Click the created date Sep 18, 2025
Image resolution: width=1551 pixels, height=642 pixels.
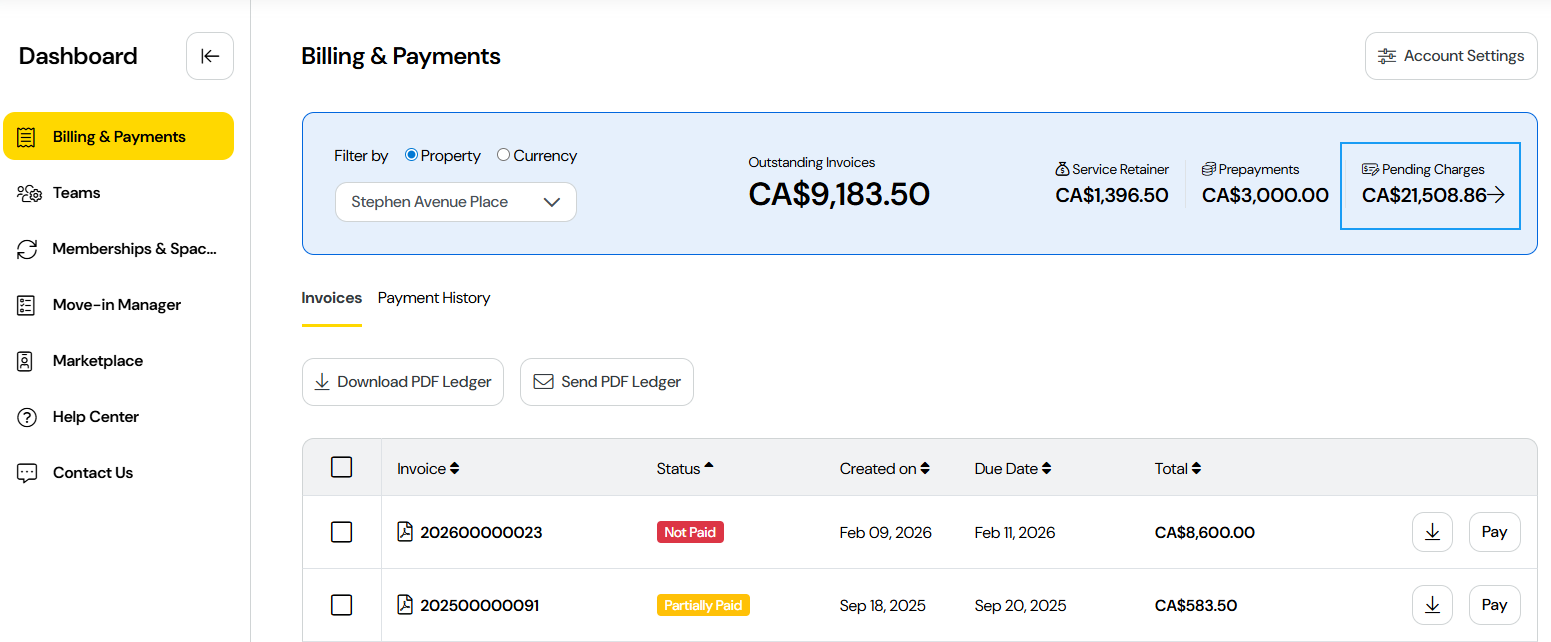(883, 606)
